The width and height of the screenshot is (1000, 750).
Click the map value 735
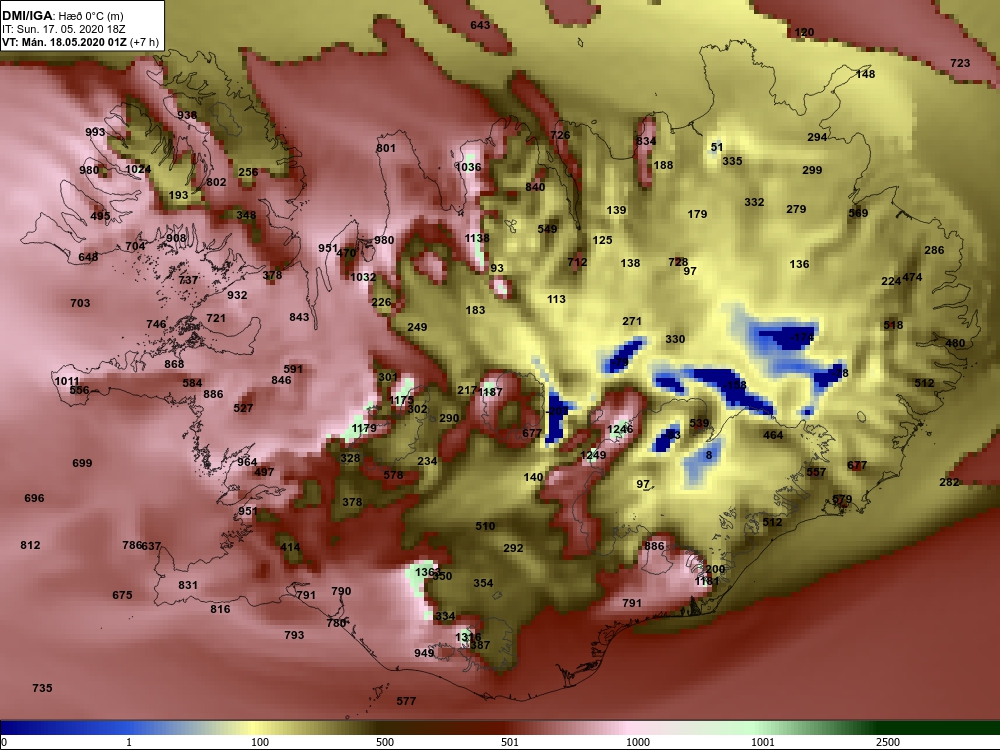tap(42, 688)
